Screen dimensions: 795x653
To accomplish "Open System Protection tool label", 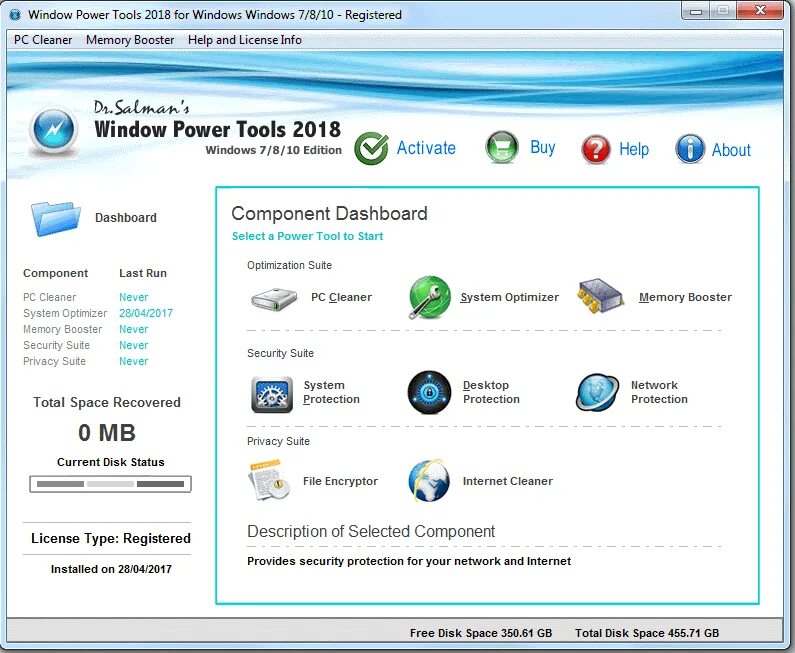I will coord(331,392).
